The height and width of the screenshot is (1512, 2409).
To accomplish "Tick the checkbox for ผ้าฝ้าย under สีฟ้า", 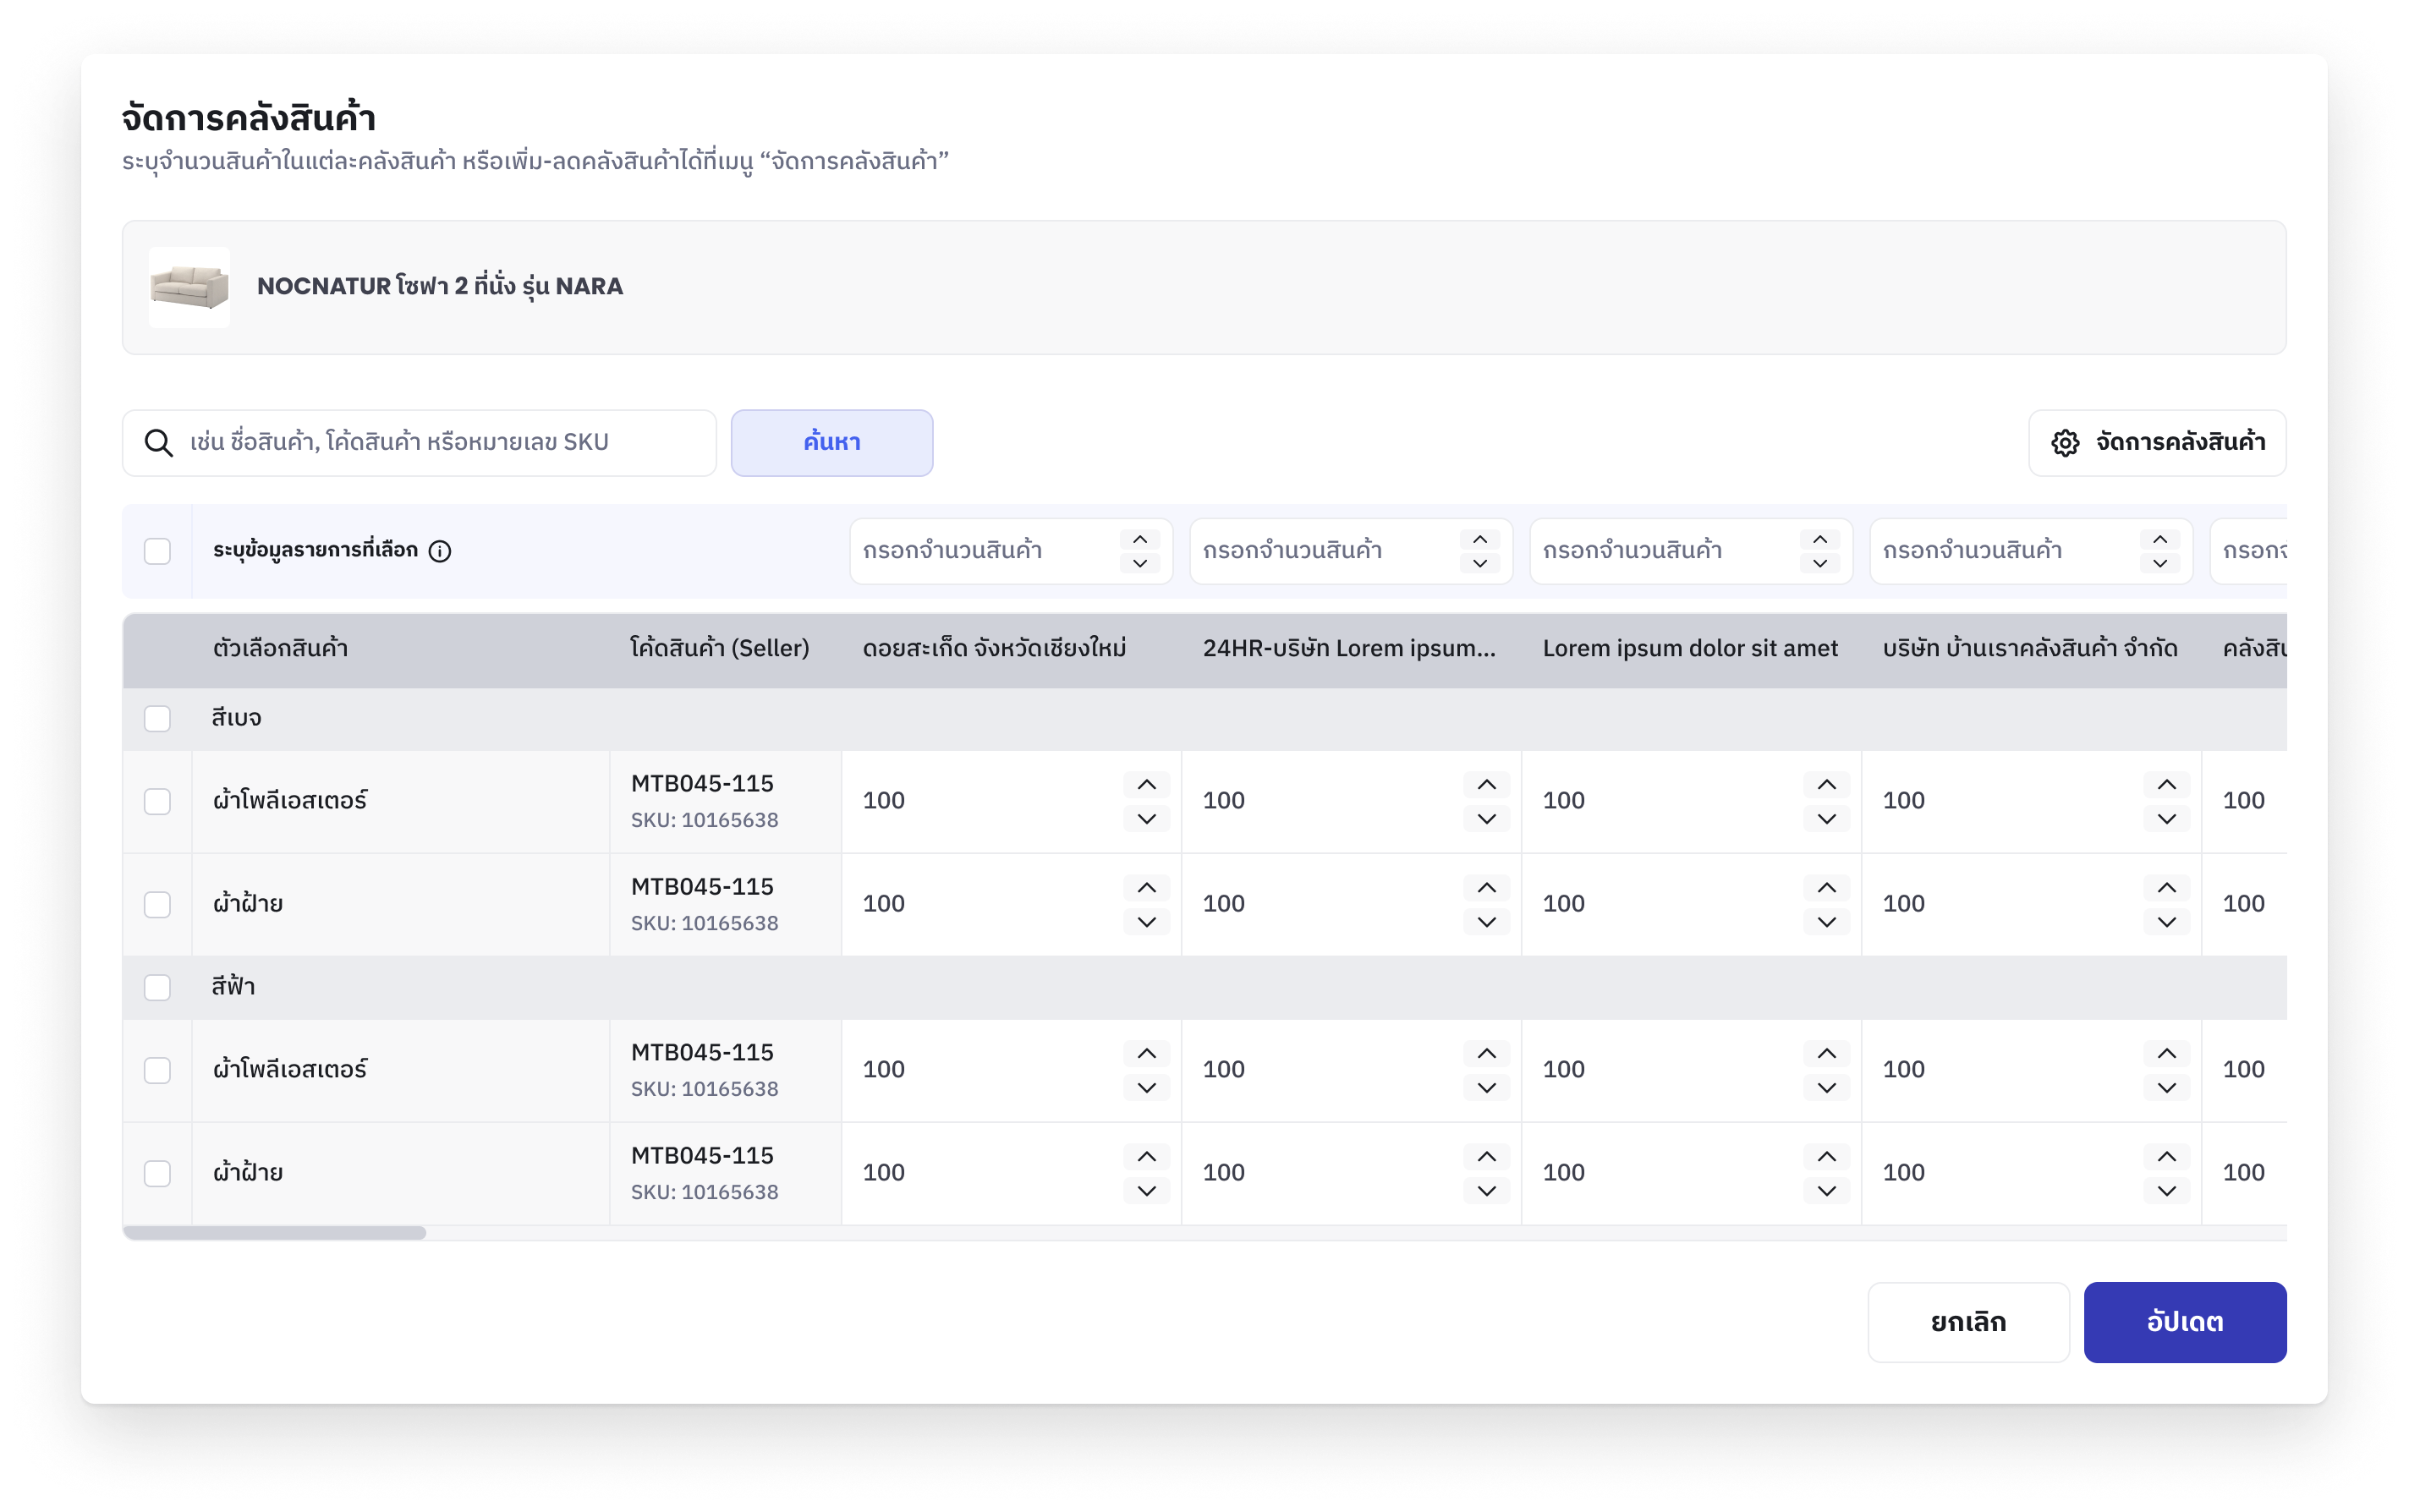I will point(157,1173).
